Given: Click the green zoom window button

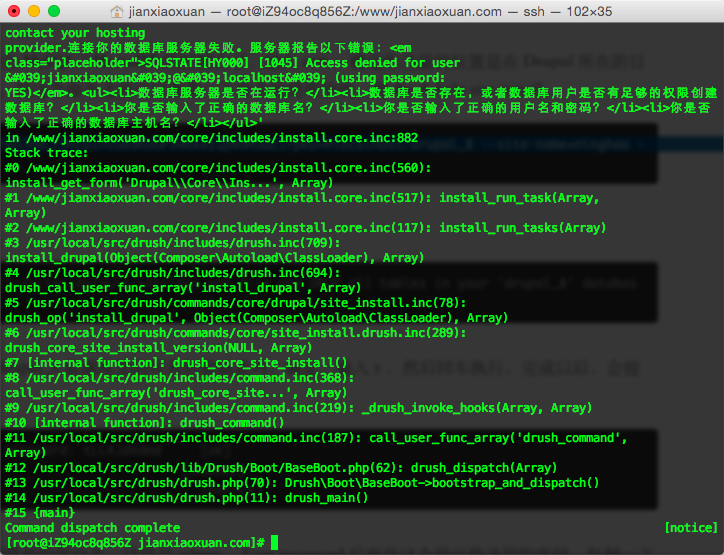Looking at the screenshot, I should pyautogui.click(x=54, y=11).
